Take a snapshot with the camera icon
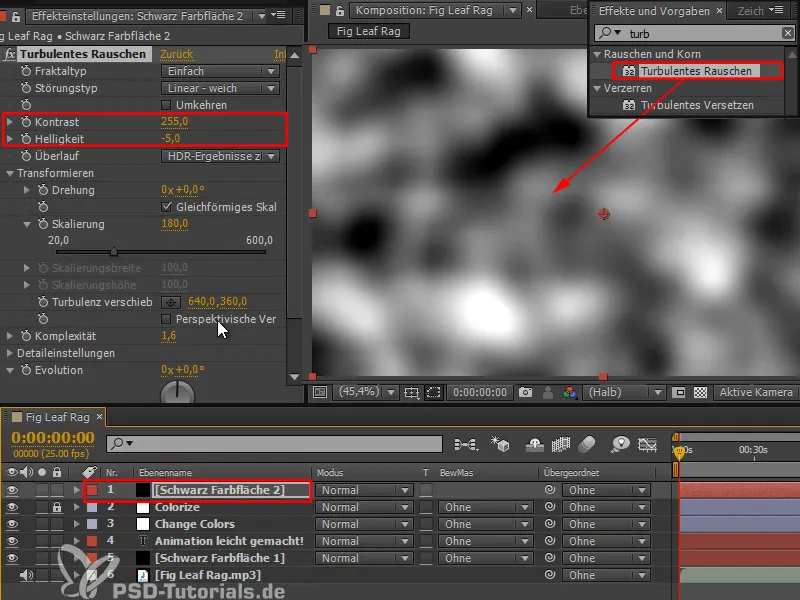Viewport: 800px width, 600px height. pos(525,392)
